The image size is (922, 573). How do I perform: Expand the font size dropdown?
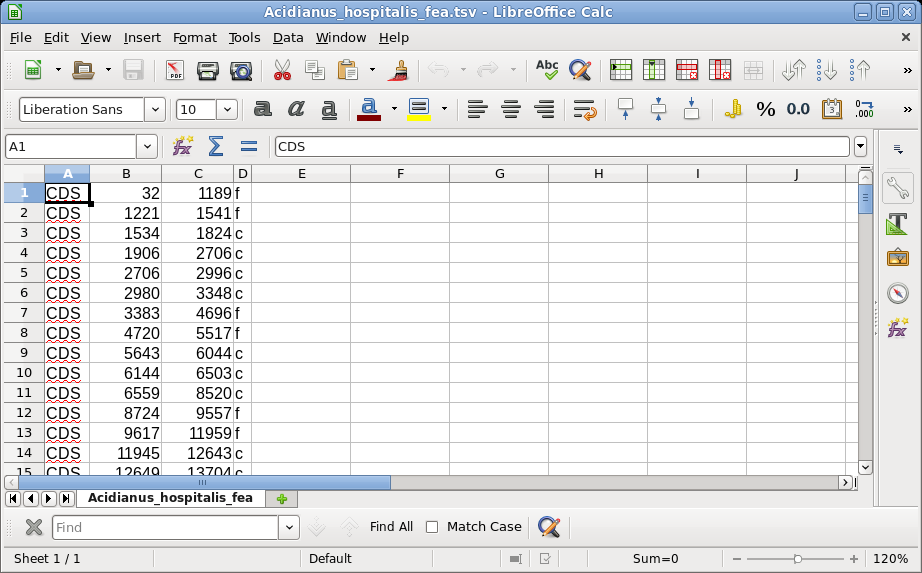(x=227, y=109)
